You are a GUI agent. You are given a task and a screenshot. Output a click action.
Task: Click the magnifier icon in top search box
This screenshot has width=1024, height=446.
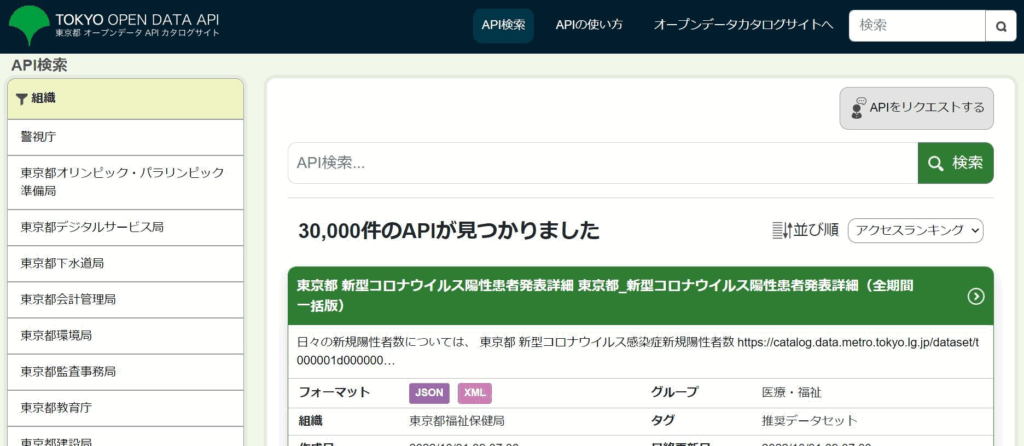point(1000,26)
